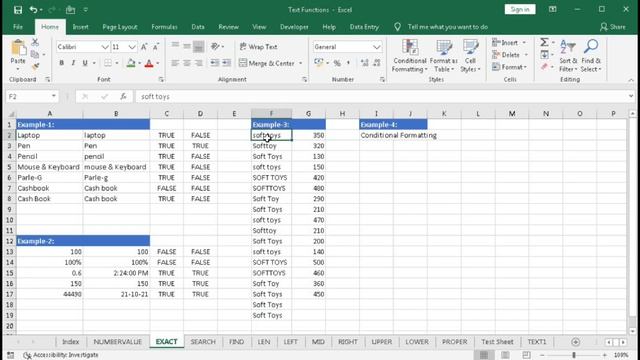Click the Delete cells button
Image resolution: width=640 pixels, height=360 pixels.
tap(510, 55)
